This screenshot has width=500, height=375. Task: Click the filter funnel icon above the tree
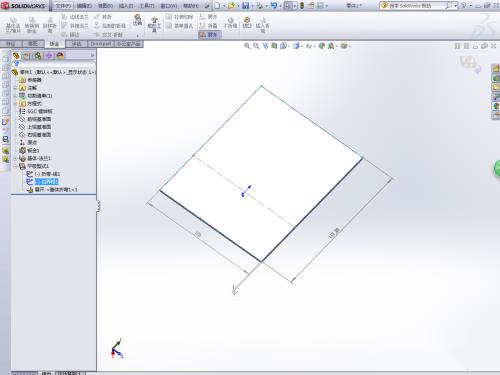pyautogui.click(x=16, y=64)
